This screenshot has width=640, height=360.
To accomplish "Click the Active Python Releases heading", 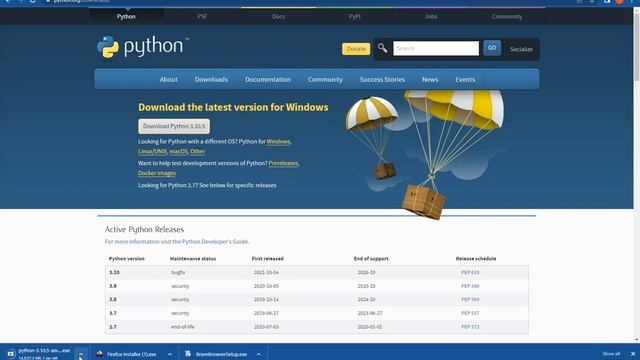I will tap(144, 229).
